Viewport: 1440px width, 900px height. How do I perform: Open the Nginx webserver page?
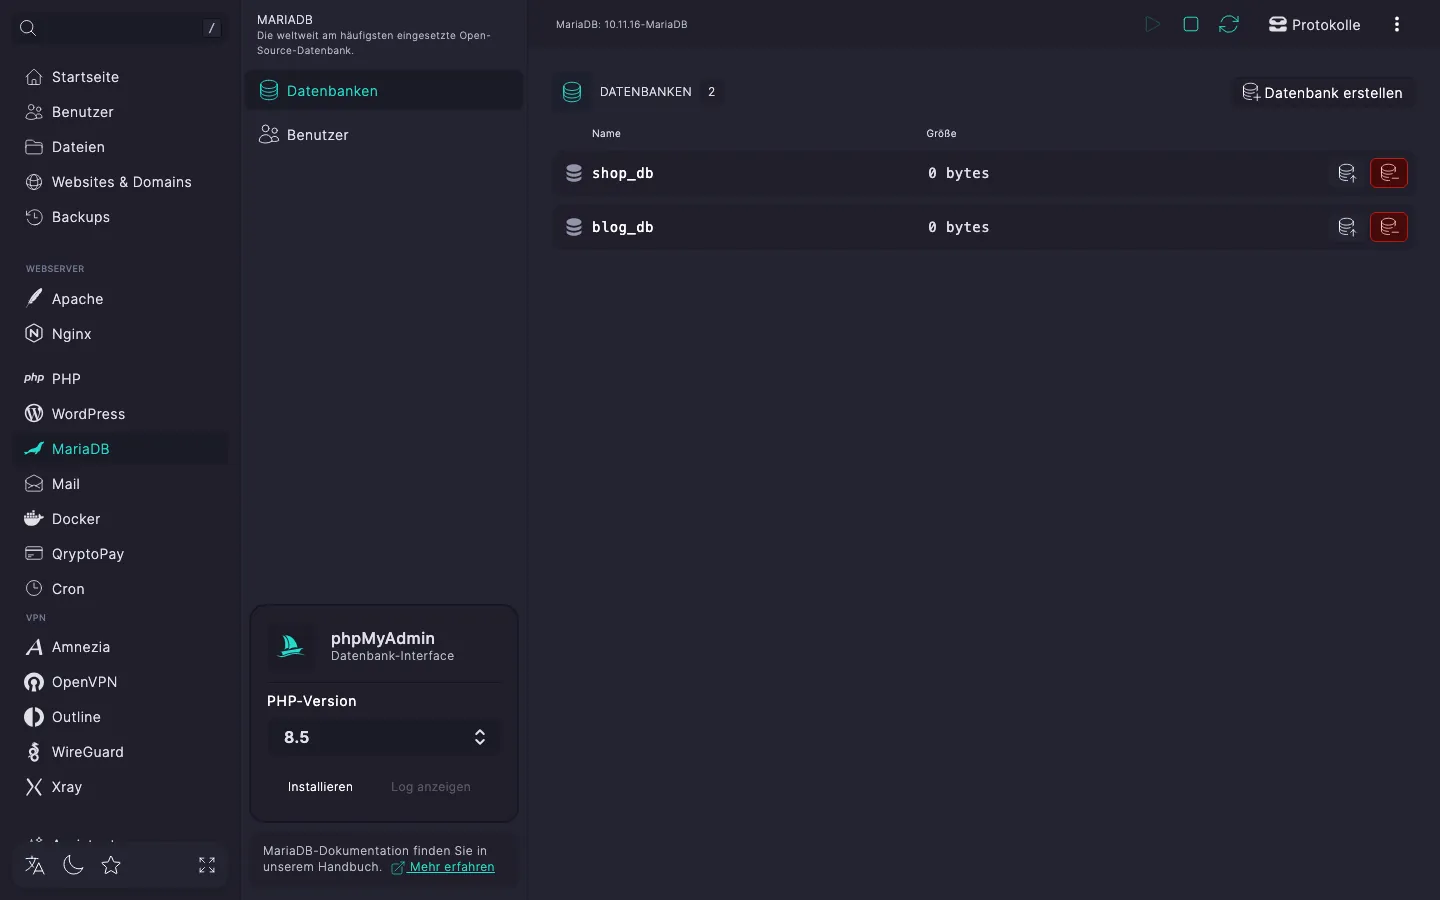tap(120, 334)
